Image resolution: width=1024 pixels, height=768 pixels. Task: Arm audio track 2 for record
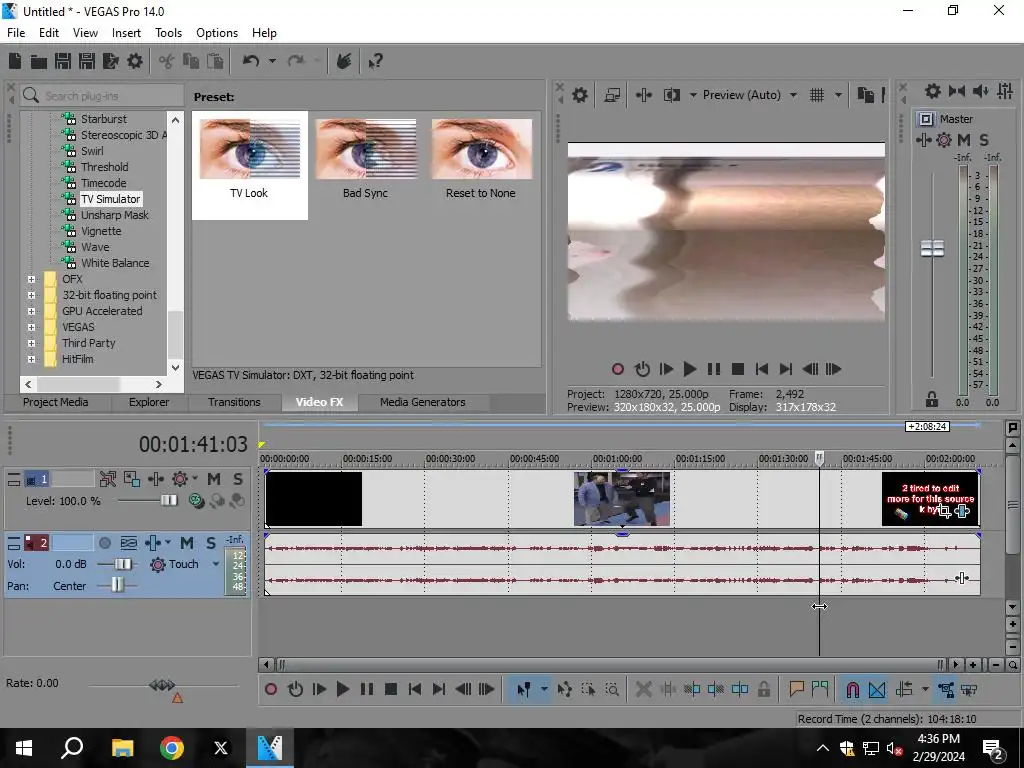pyautogui.click(x=104, y=543)
